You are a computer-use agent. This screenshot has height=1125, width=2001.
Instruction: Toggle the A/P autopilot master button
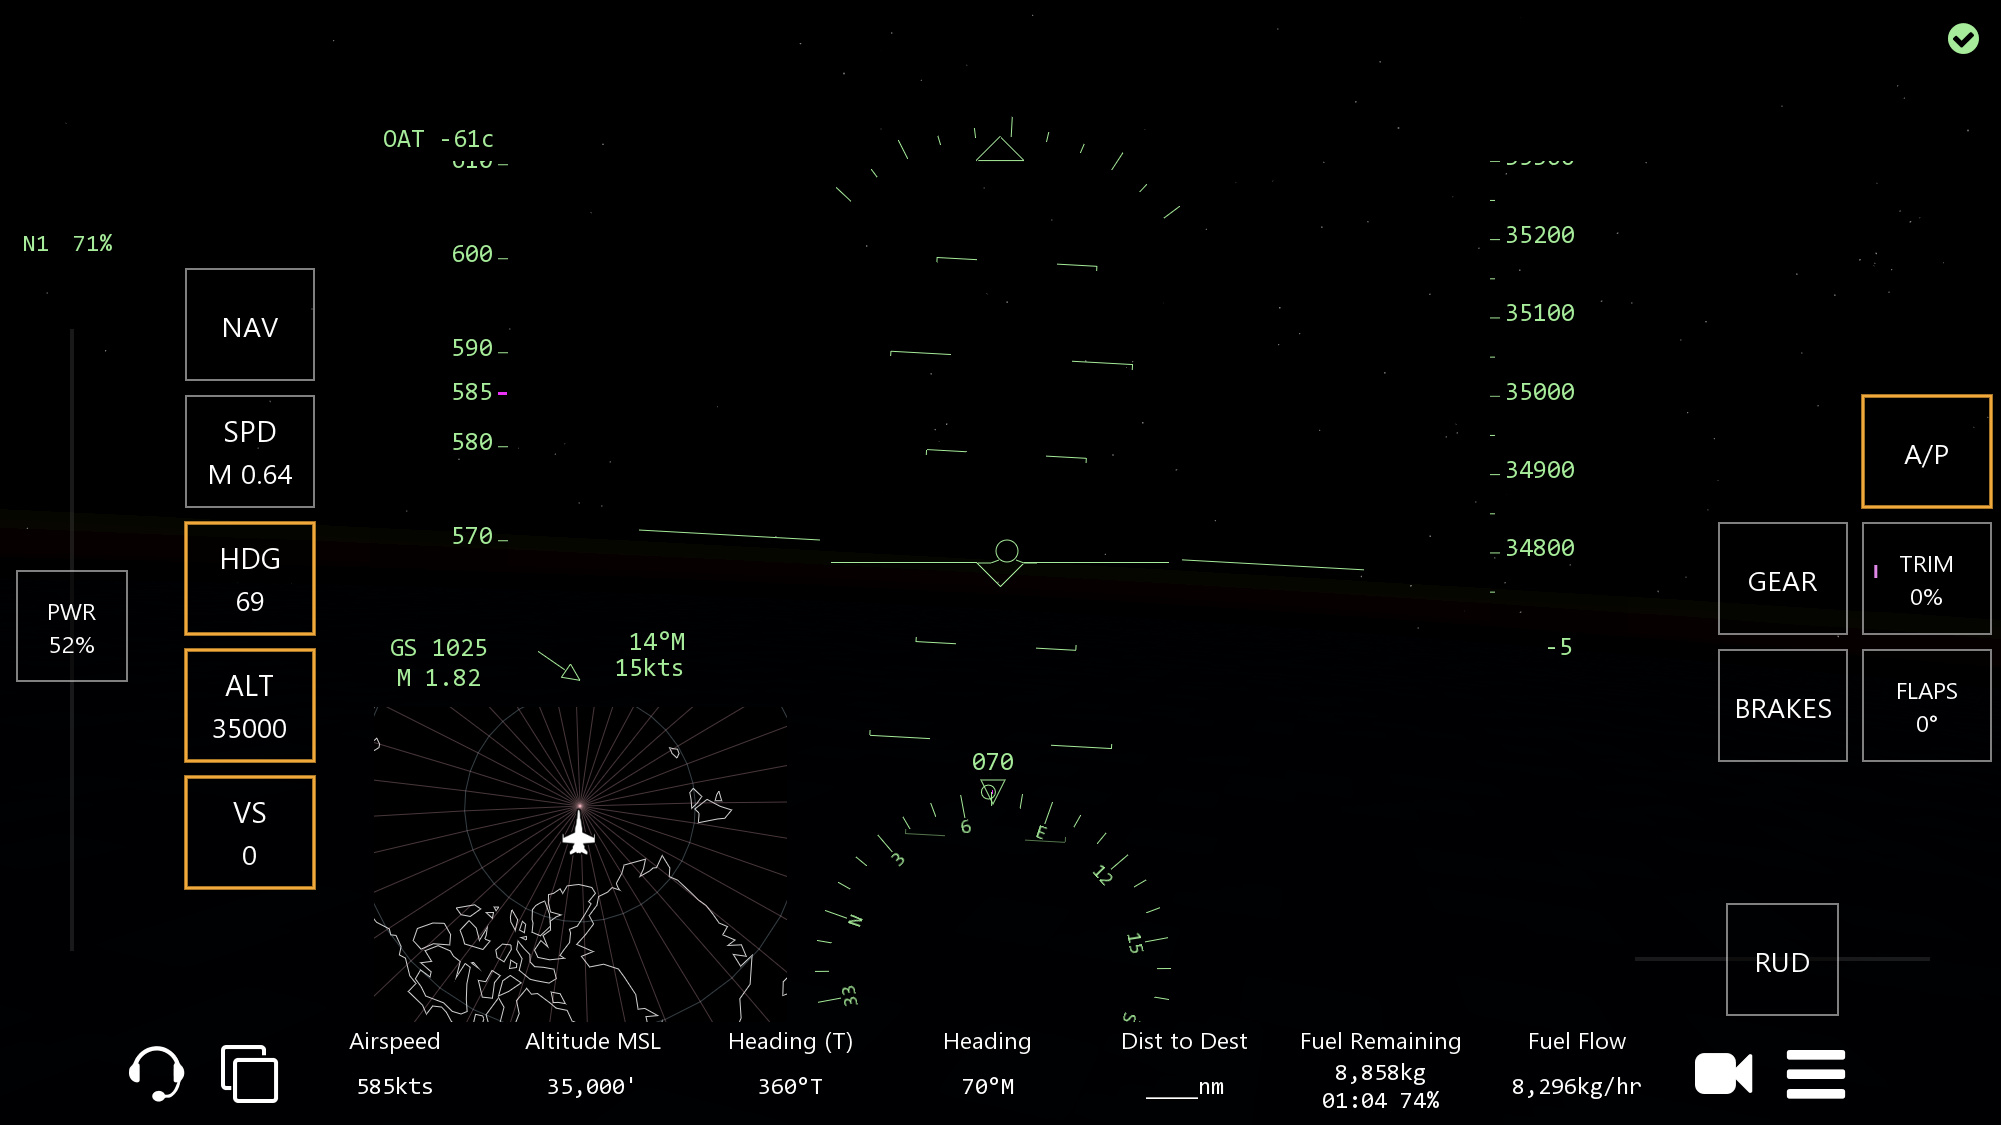(x=1926, y=452)
